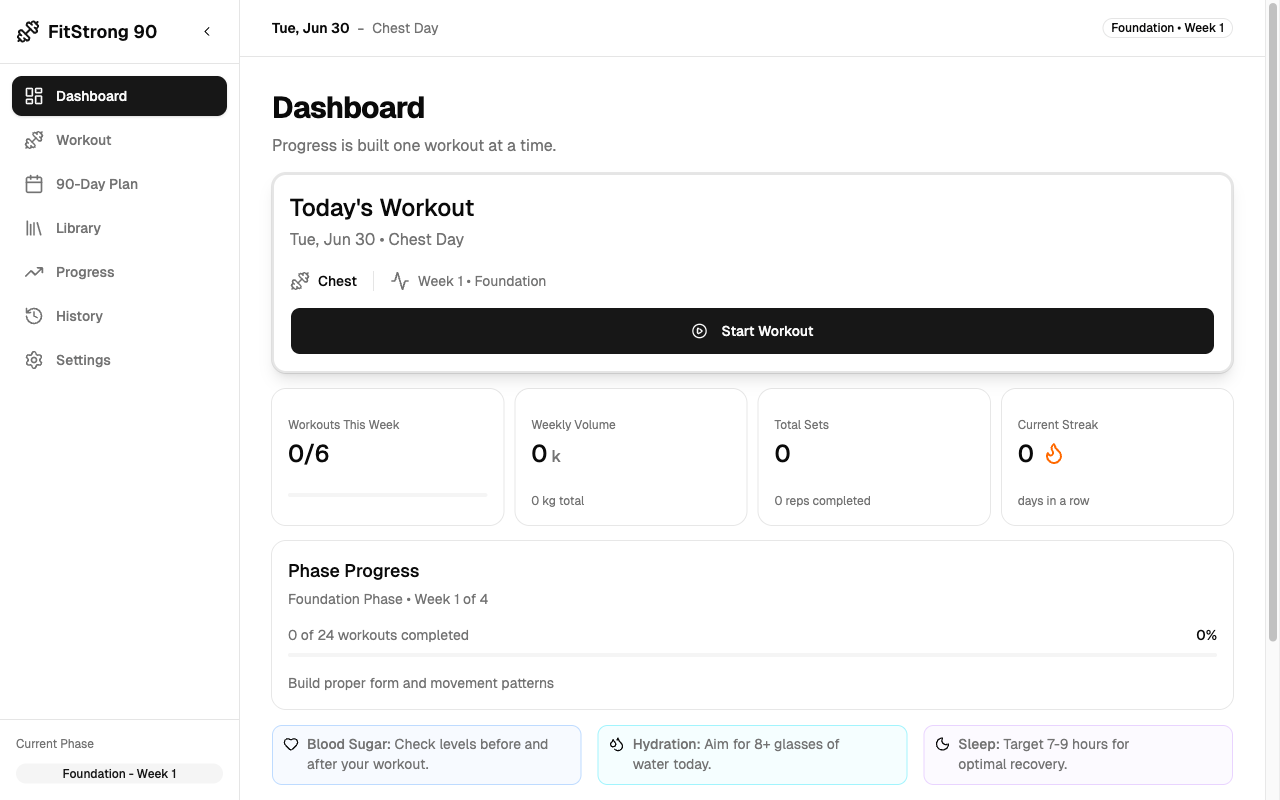Click the 'Phase Progress' heading

(x=354, y=571)
